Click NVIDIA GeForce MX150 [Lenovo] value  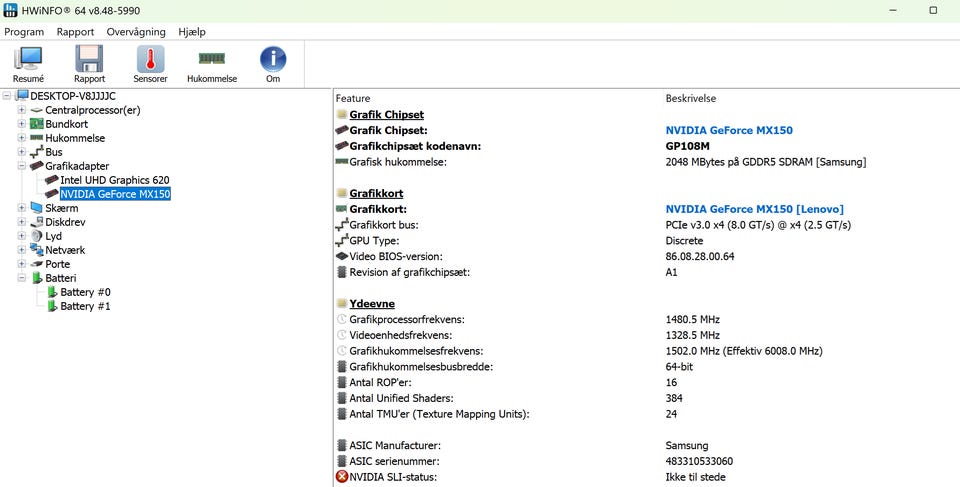(754, 210)
